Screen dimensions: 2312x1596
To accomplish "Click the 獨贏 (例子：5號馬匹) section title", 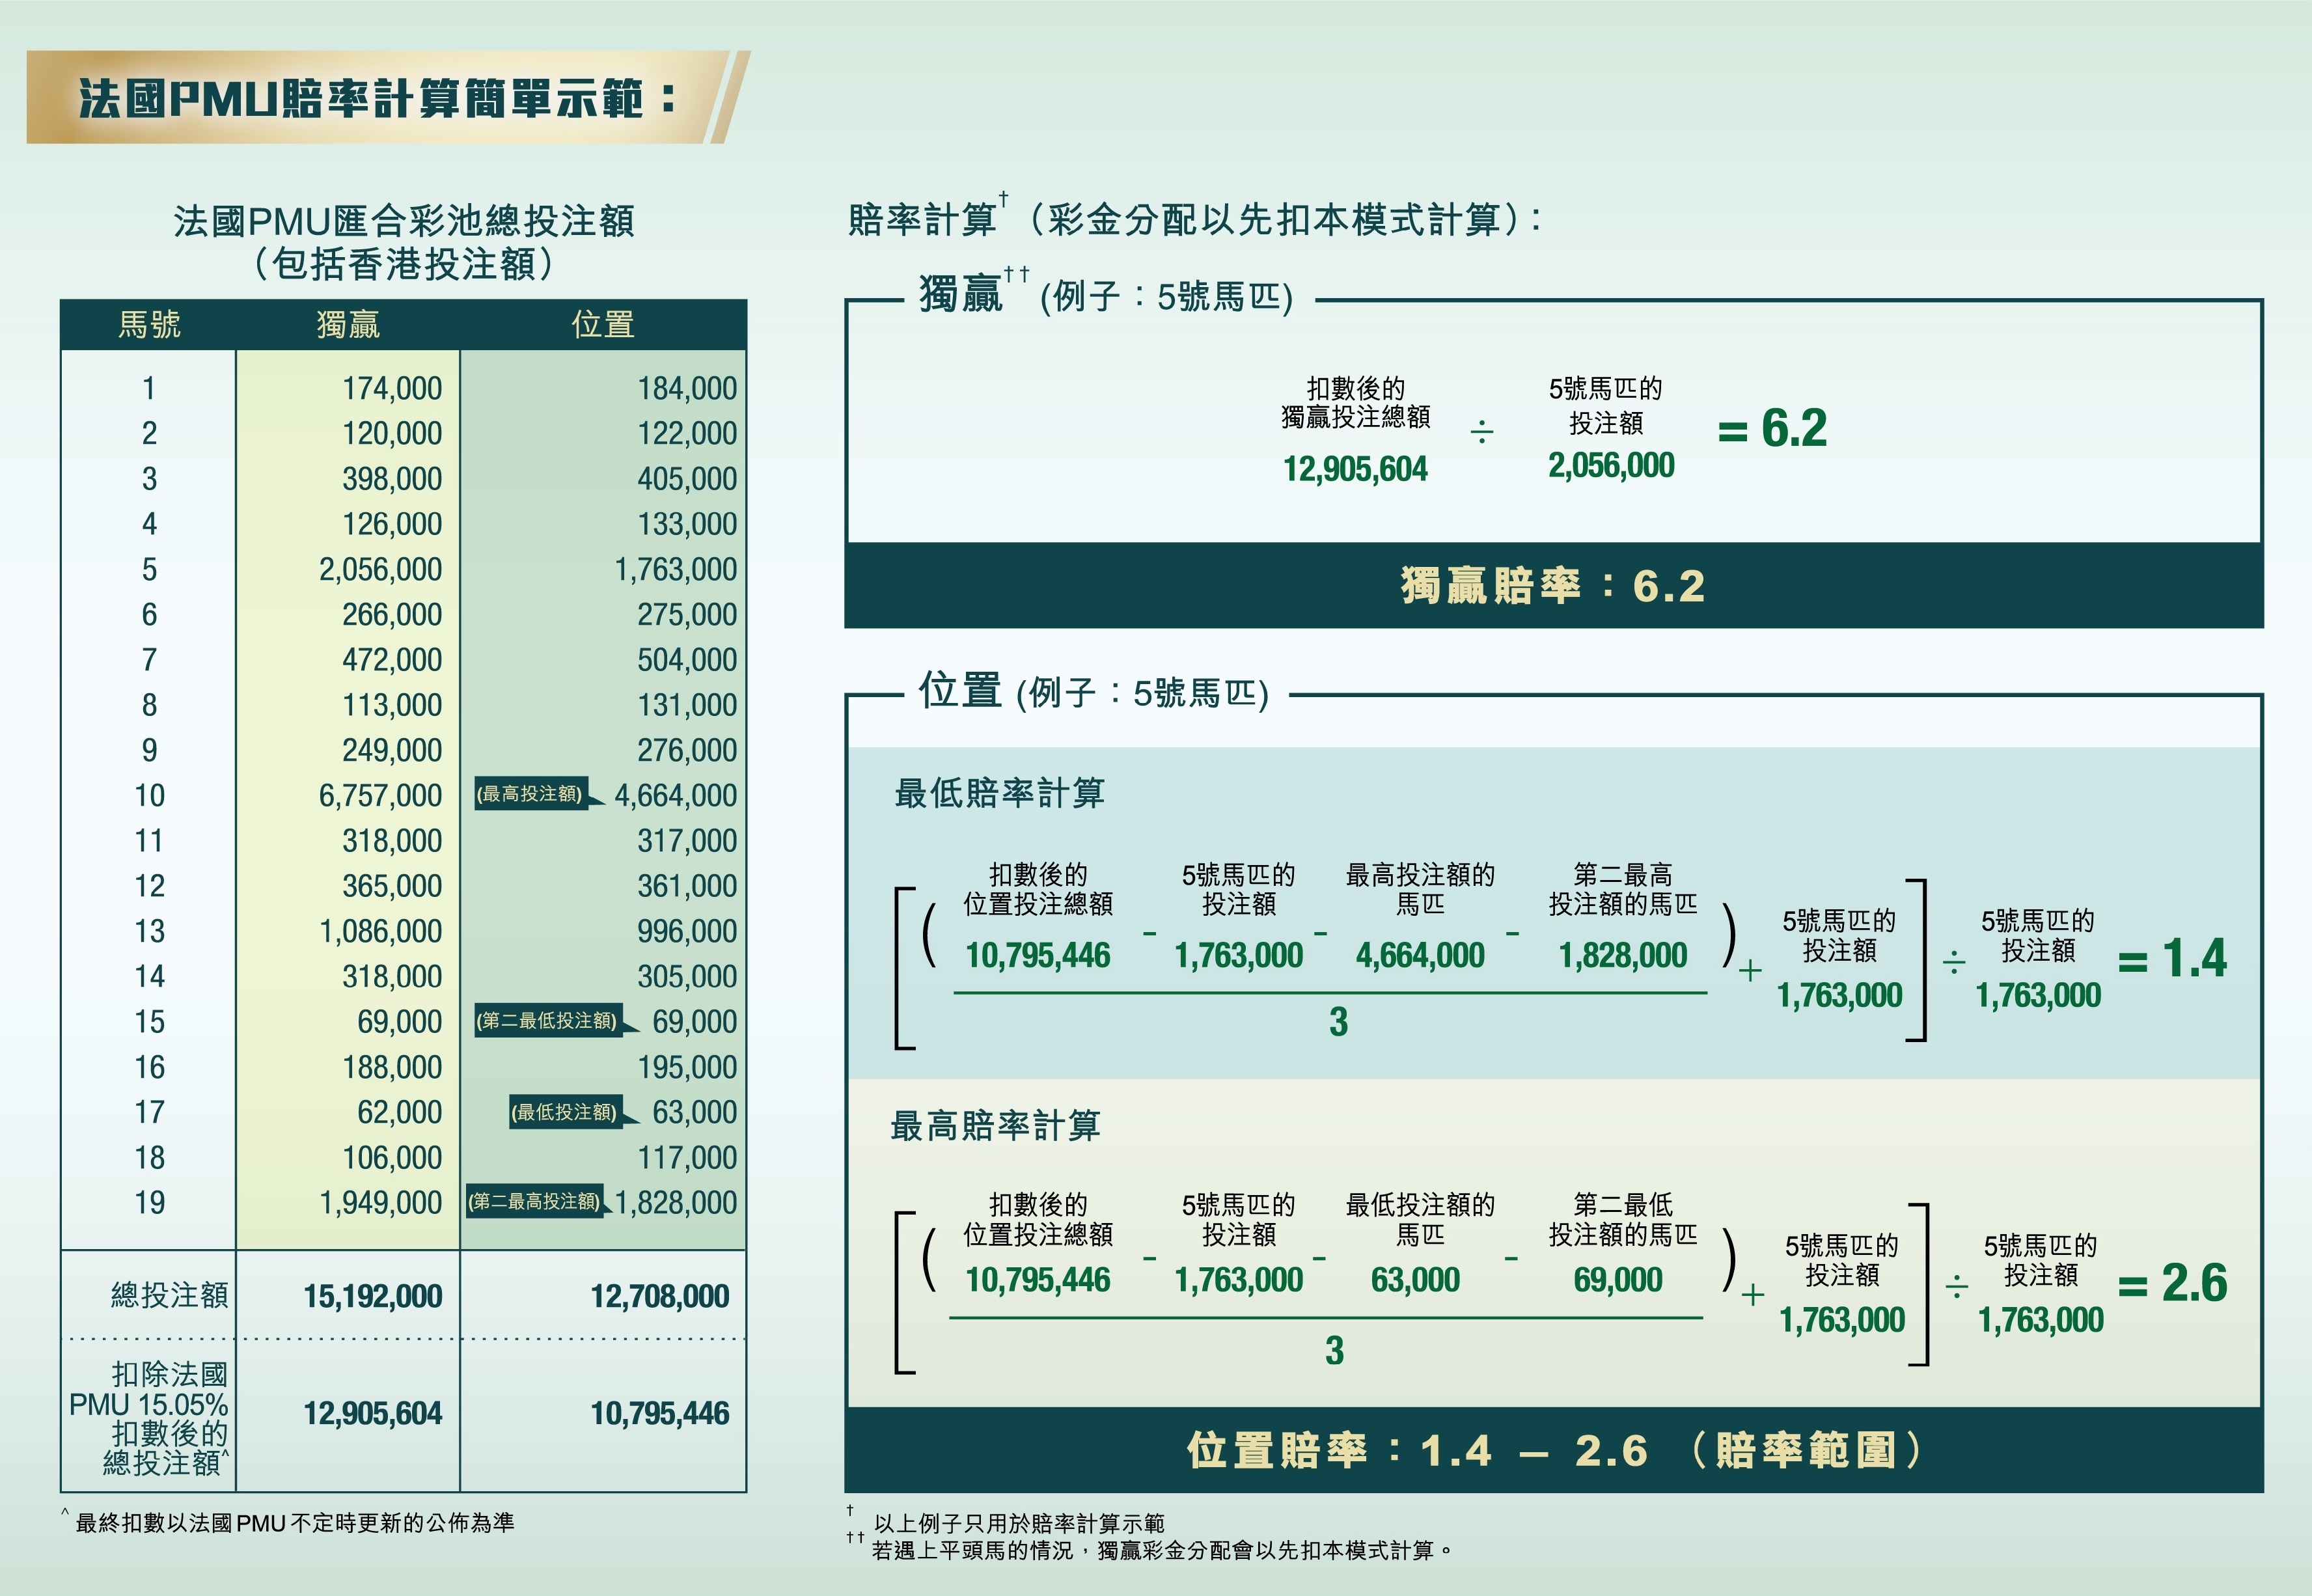I will pyautogui.click(x=1105, y=294).
